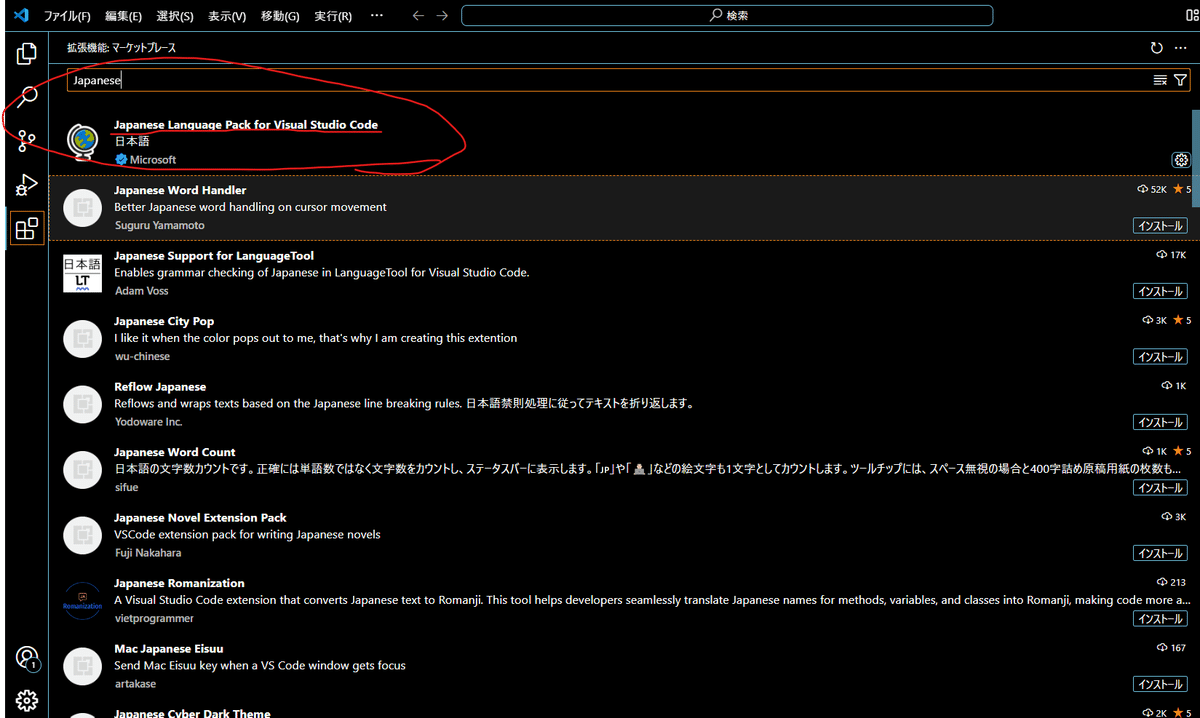Install Japanese Word Count extension

pos(1160,488)
